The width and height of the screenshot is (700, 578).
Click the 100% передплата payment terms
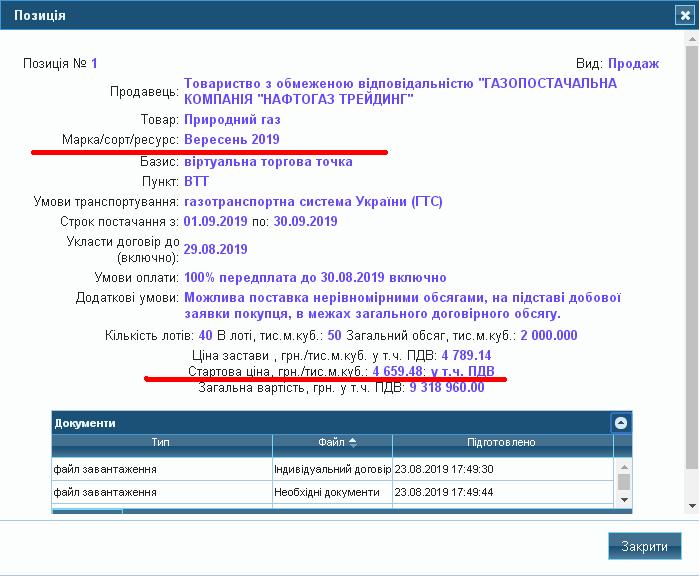[x=315, y=278]
